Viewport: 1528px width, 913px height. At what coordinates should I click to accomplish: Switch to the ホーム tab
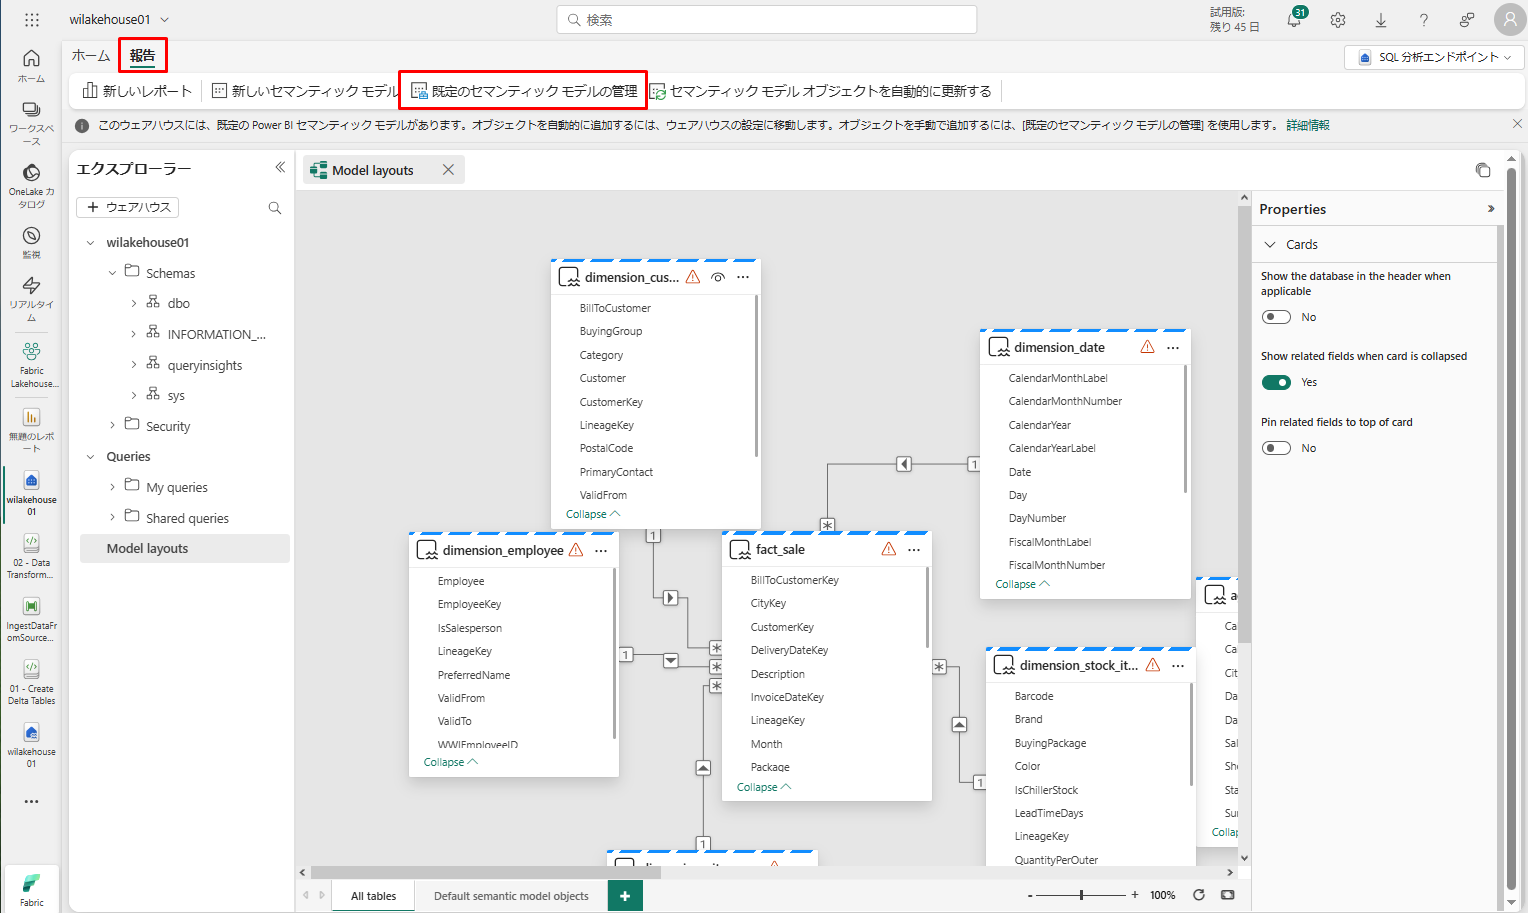[91, 56]
